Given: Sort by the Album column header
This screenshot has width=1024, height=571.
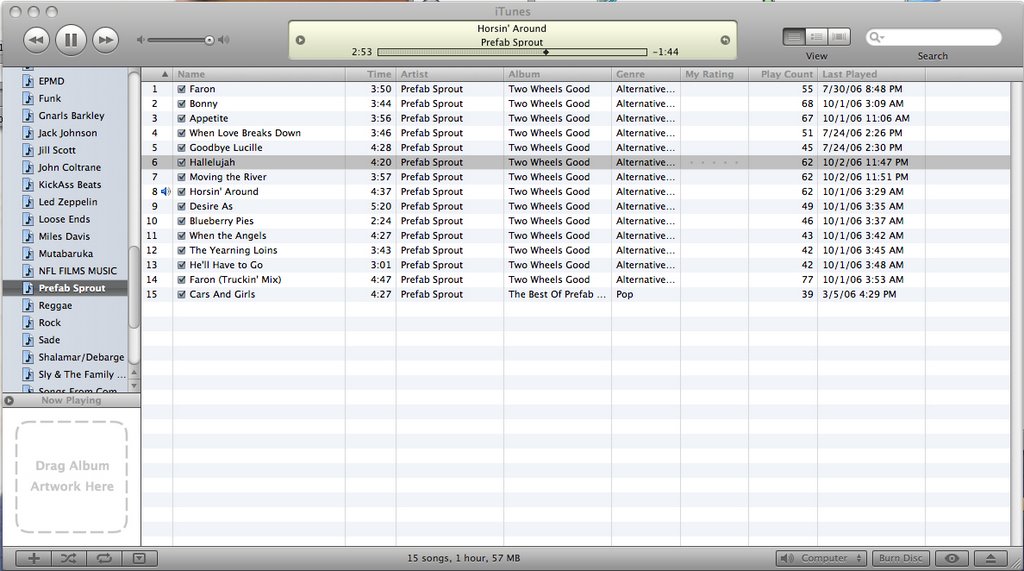Looking at the screenshot, I should pos(557,74).
